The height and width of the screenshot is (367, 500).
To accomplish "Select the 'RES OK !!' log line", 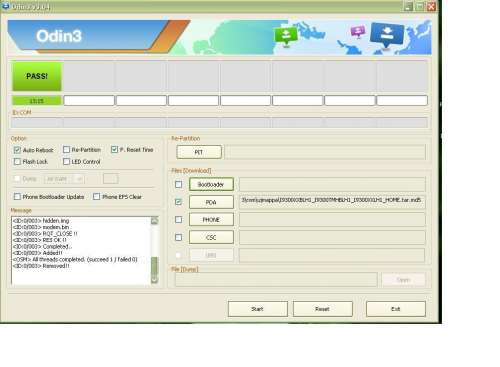I will pos(39,240).
